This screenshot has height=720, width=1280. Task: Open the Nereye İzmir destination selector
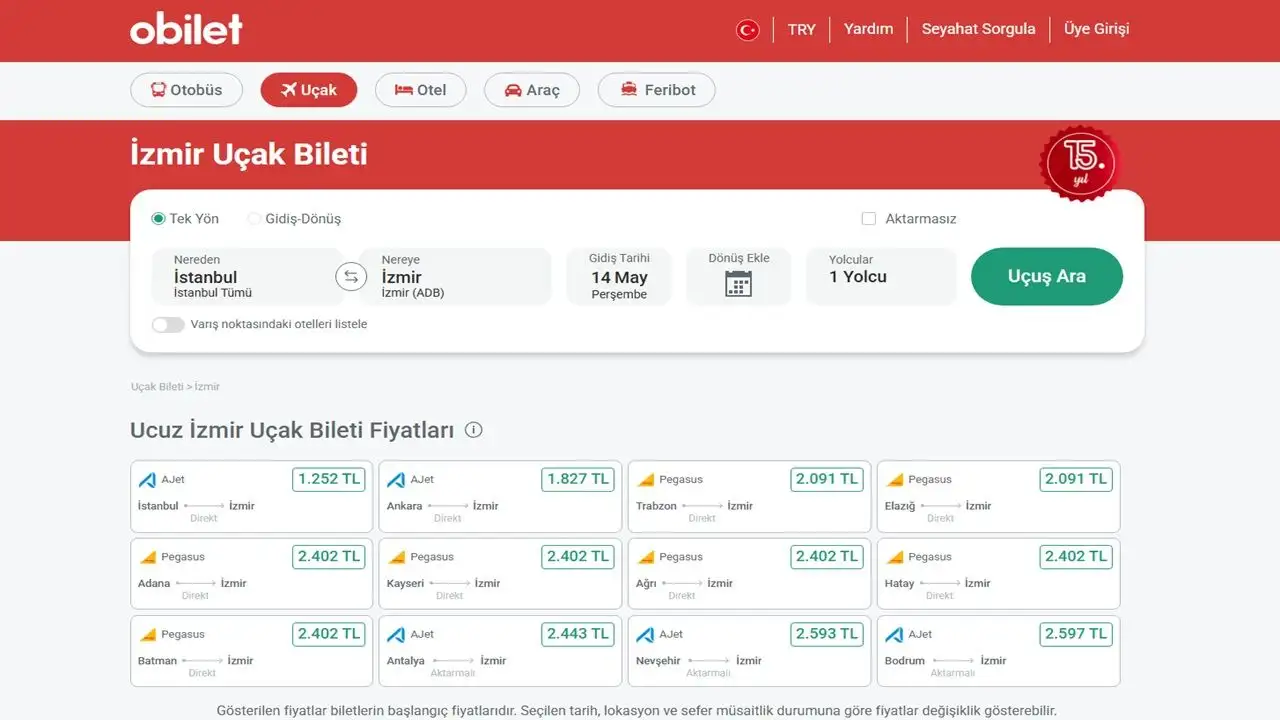pos(456,276)
